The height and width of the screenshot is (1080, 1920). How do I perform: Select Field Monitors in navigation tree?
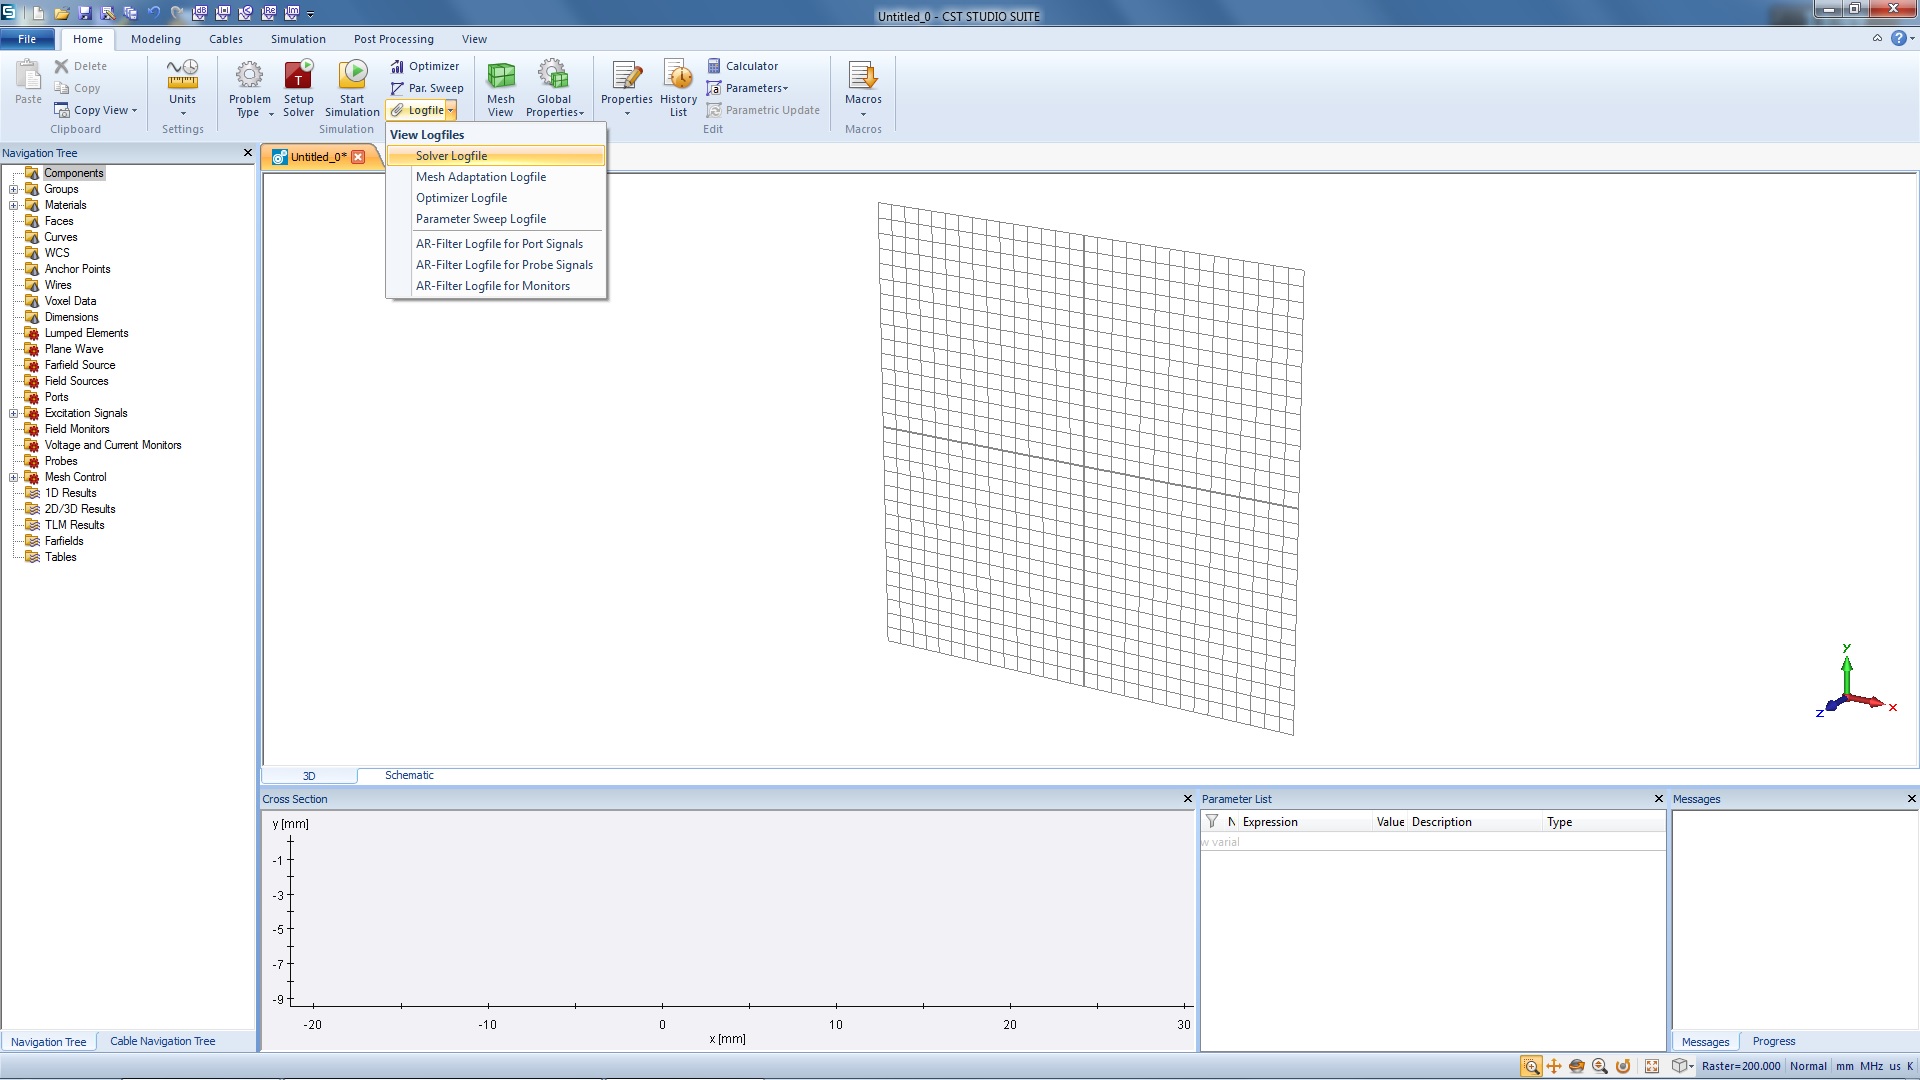click(77, 429)
